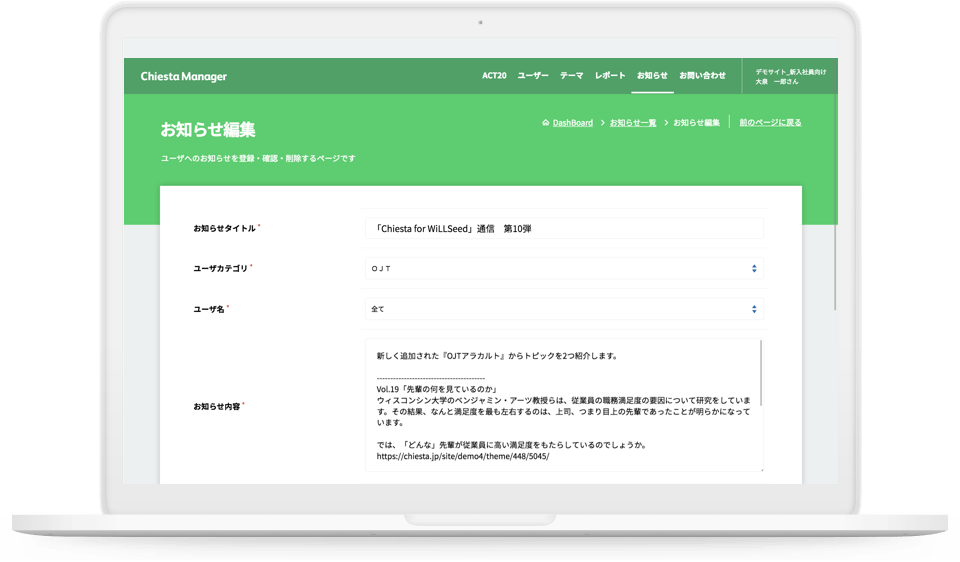Open the ユーザー menu item

coord(533,75)
